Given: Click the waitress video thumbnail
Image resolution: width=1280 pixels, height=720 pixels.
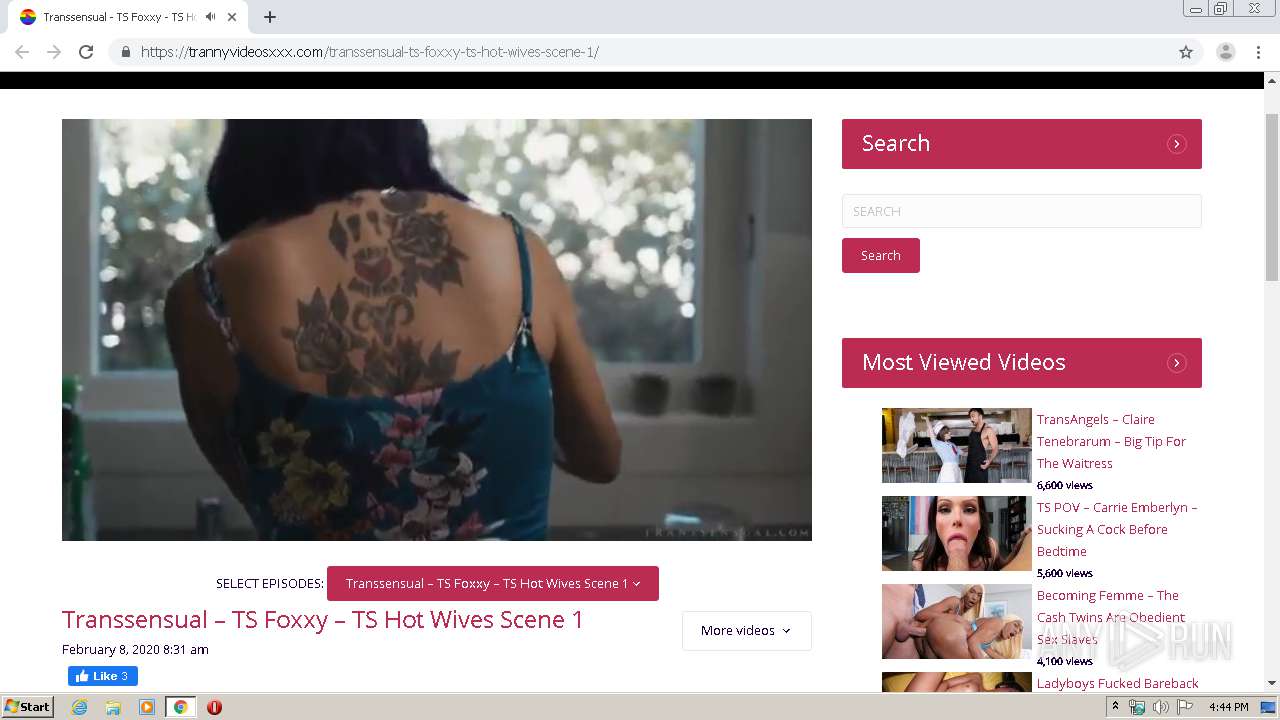Looking at the screenshot, I should coord(956,446).
